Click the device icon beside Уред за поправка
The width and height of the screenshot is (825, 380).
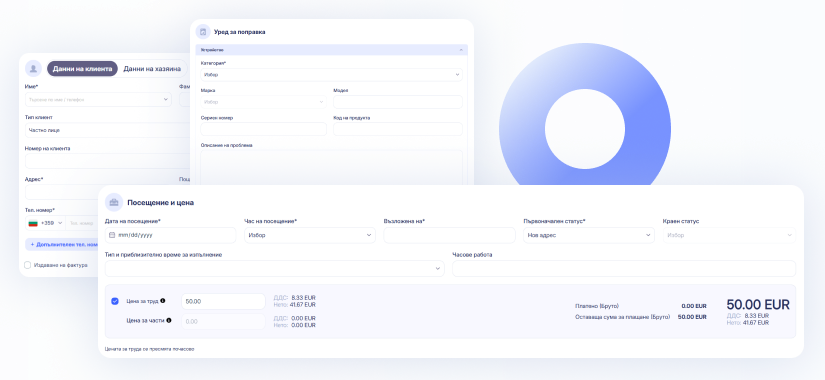[x=203, y=32]
